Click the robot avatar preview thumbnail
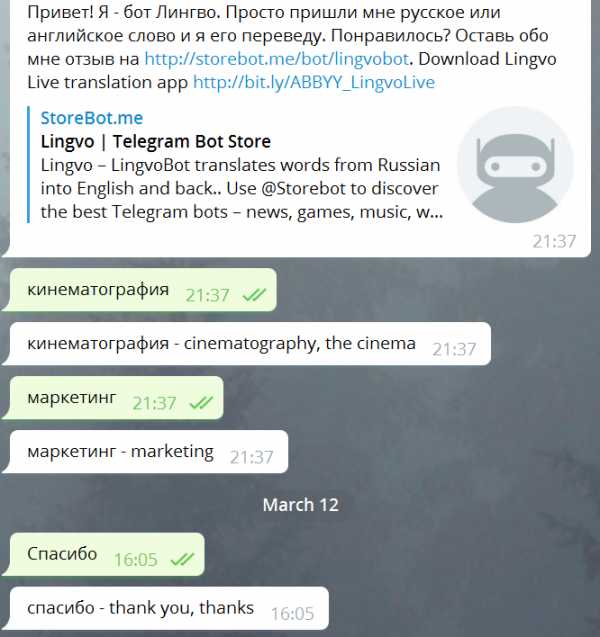600x637 pixels. 516,165
